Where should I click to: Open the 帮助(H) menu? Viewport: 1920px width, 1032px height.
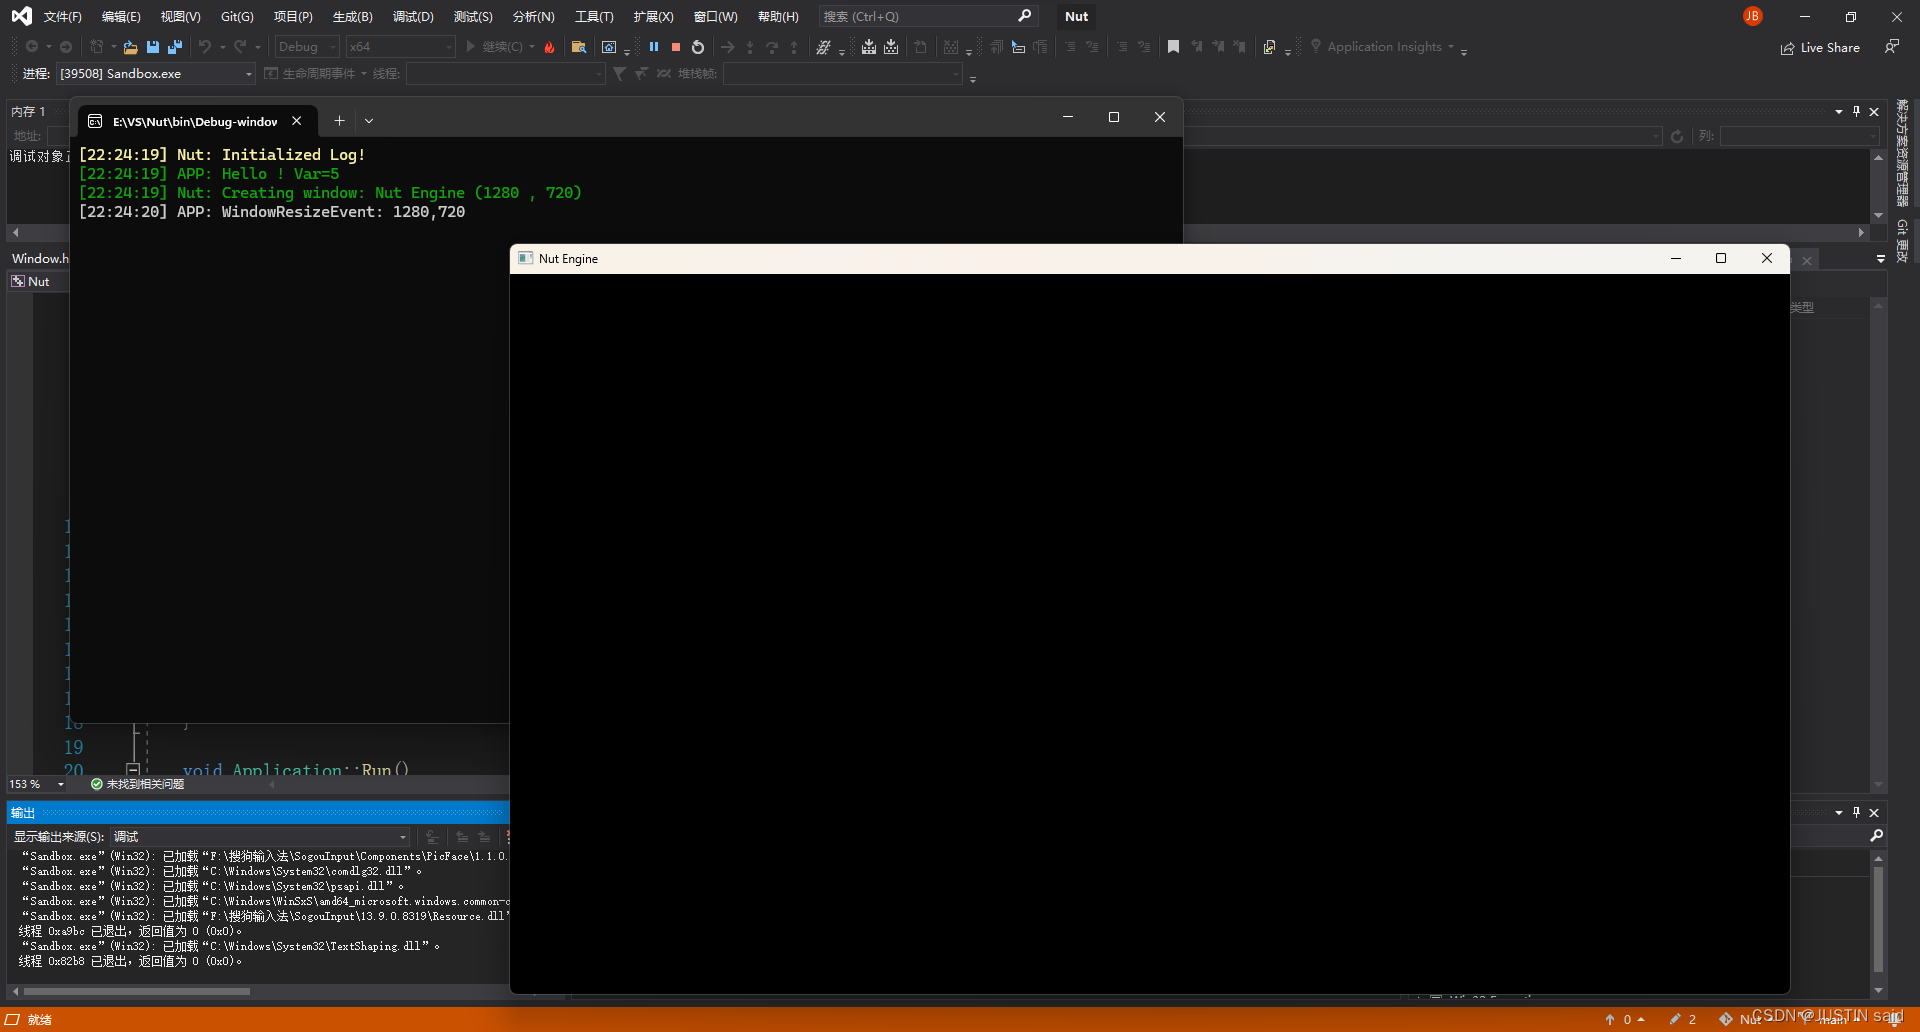pos(778,16)
